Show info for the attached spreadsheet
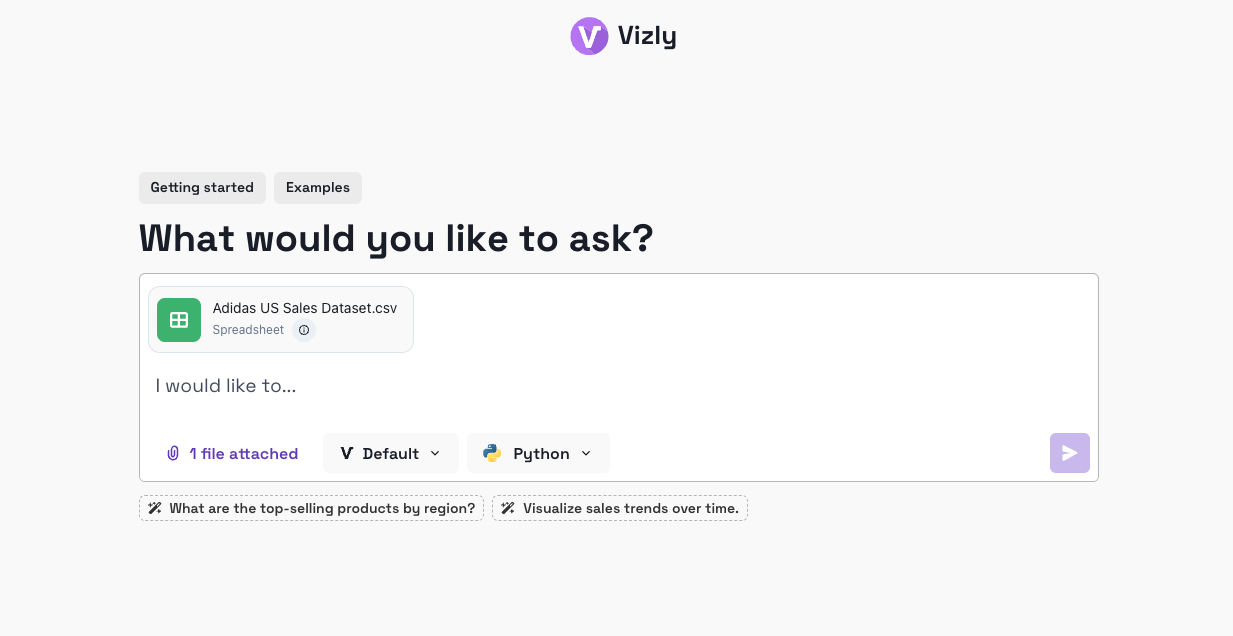The image size is (1233, 636). [x=304, y=330]
